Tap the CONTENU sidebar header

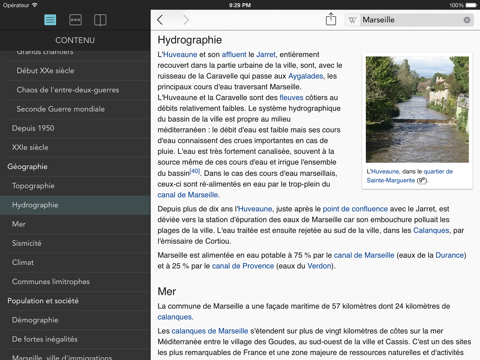click(x=75, y=40)
